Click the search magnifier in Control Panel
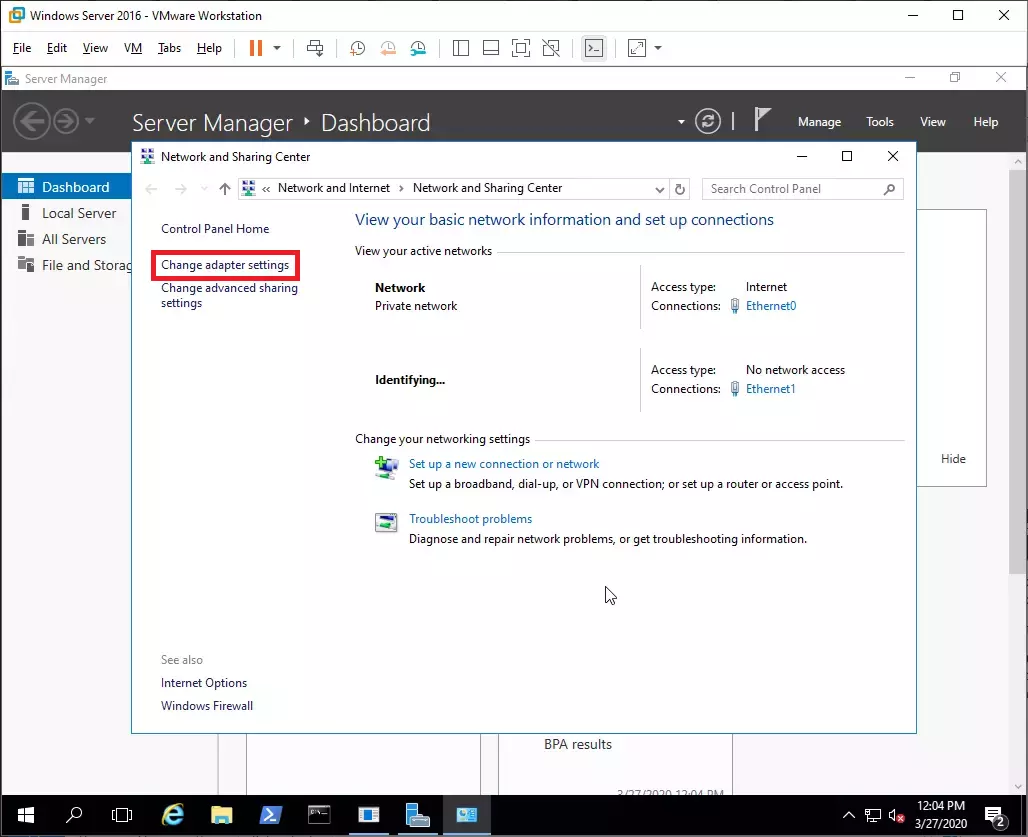 [889, 189]
